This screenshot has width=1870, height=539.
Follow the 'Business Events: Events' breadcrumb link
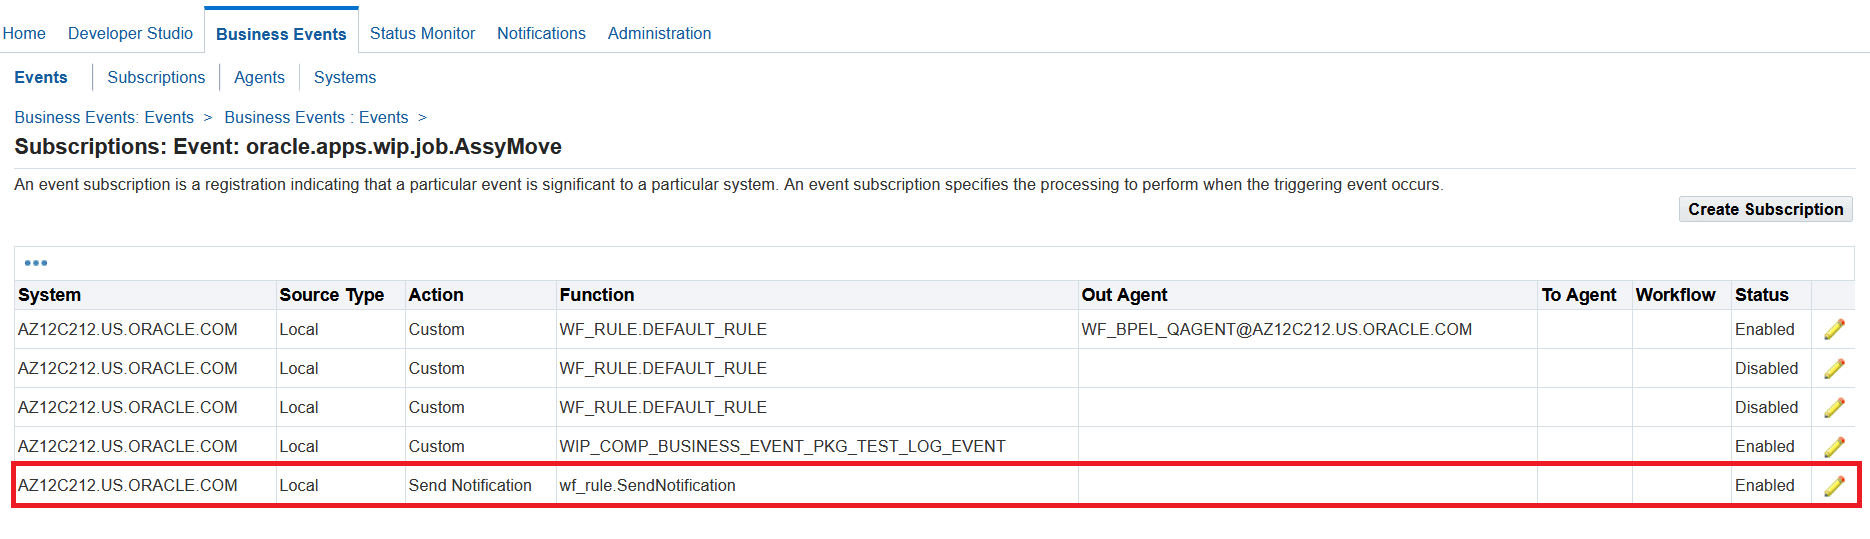coord(104,117)
